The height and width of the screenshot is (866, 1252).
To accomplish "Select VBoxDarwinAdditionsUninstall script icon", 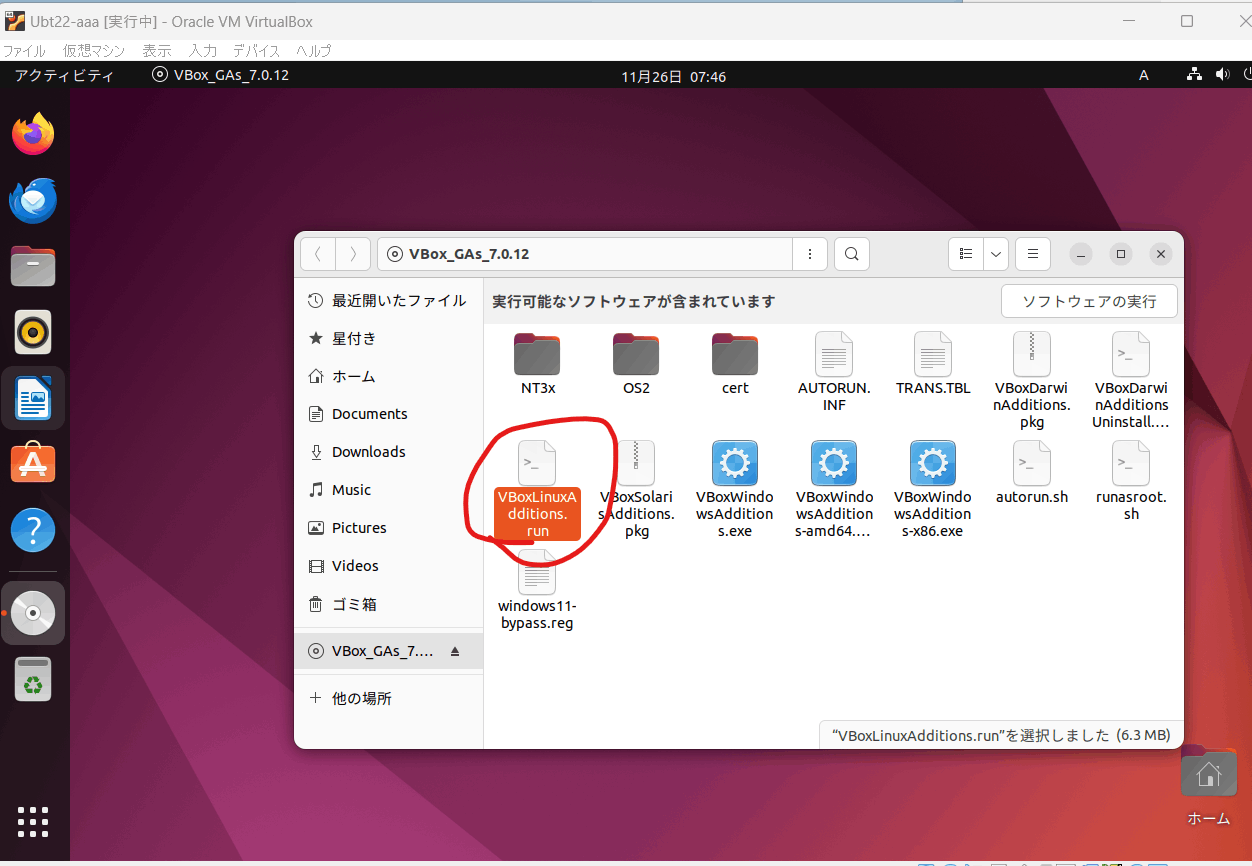I will coord(1131,354).
